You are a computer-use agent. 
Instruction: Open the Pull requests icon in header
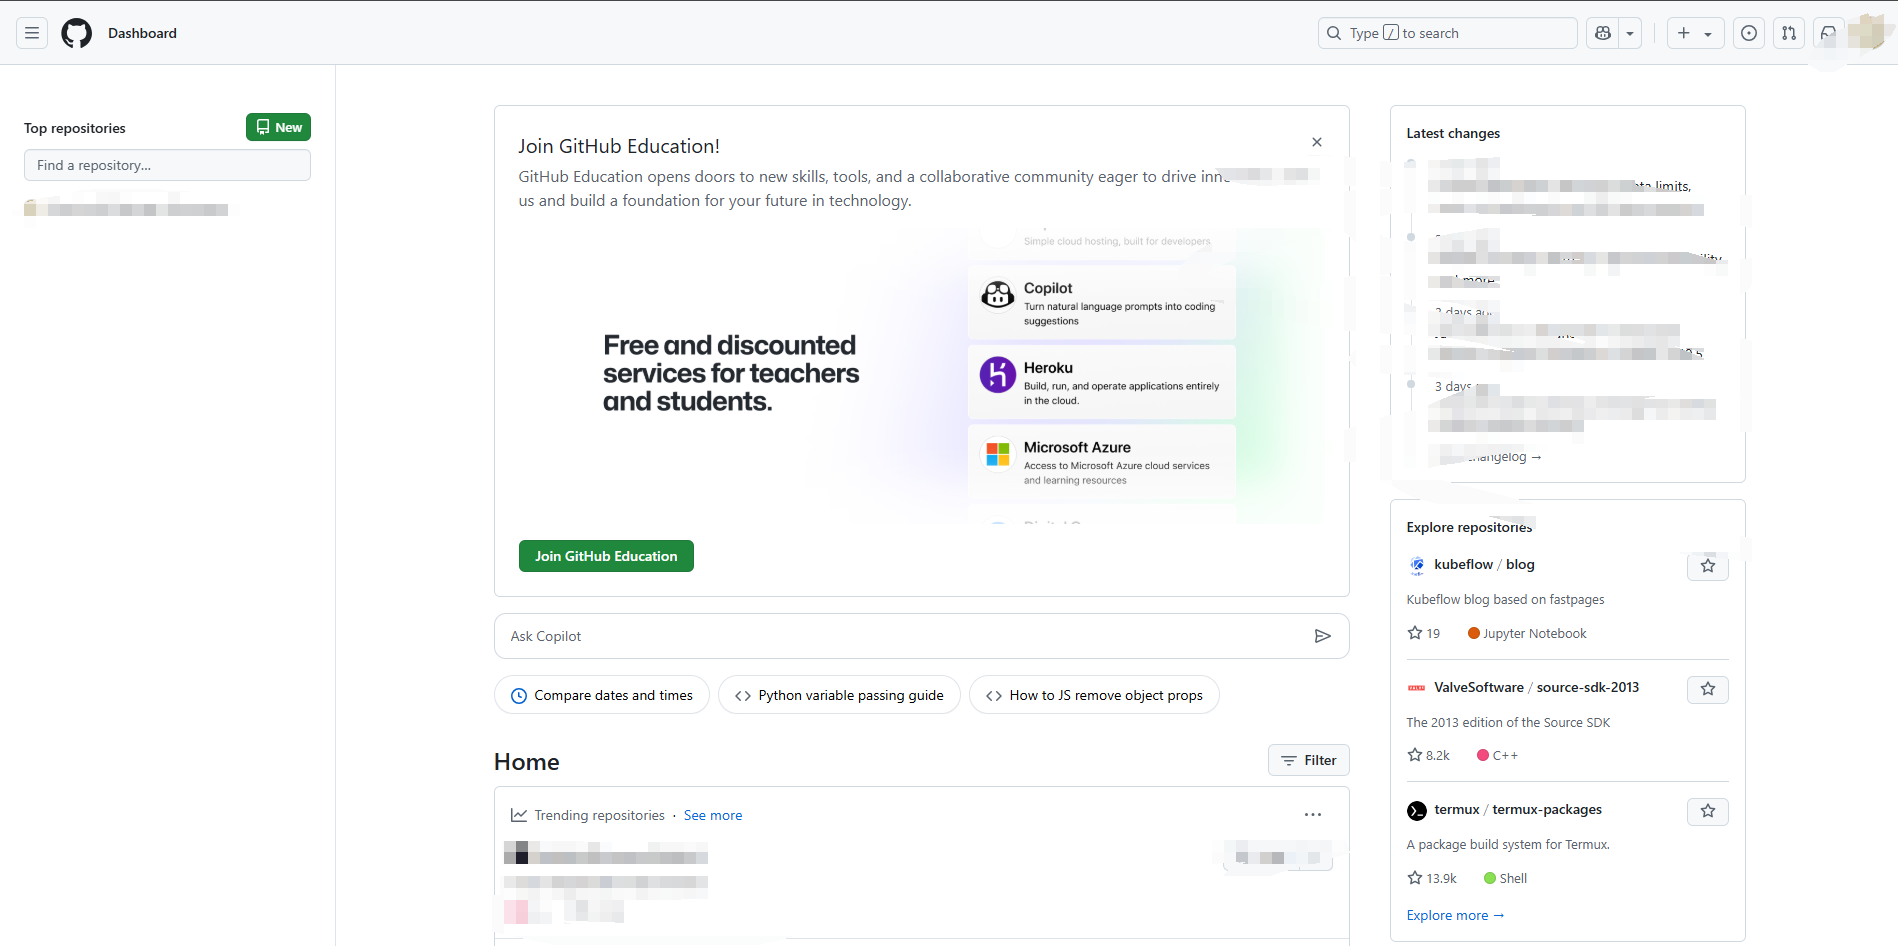click(x=1789, y=33)
